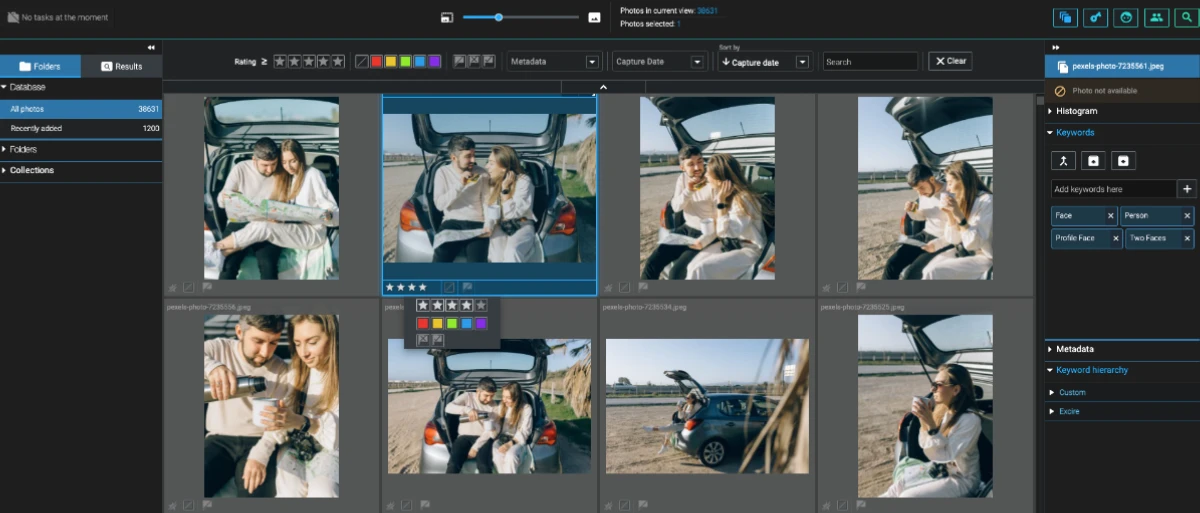
Task: Toggle the first flag filter in filter bar
Action: pyautogui.click(x=460, y=61)
